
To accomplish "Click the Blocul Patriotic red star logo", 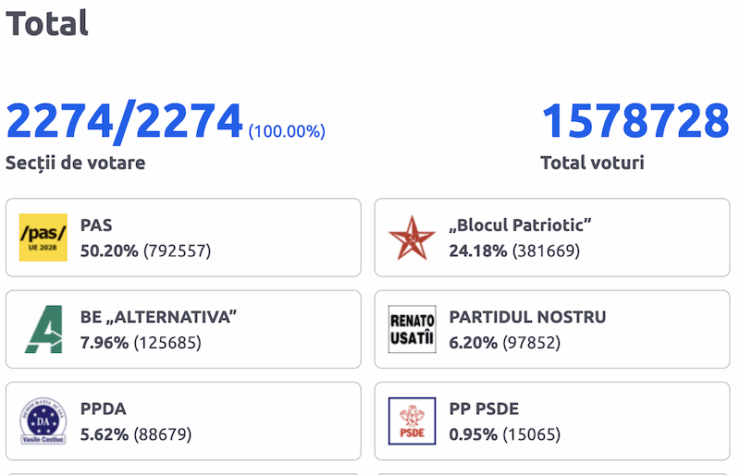I will [412, 237].
